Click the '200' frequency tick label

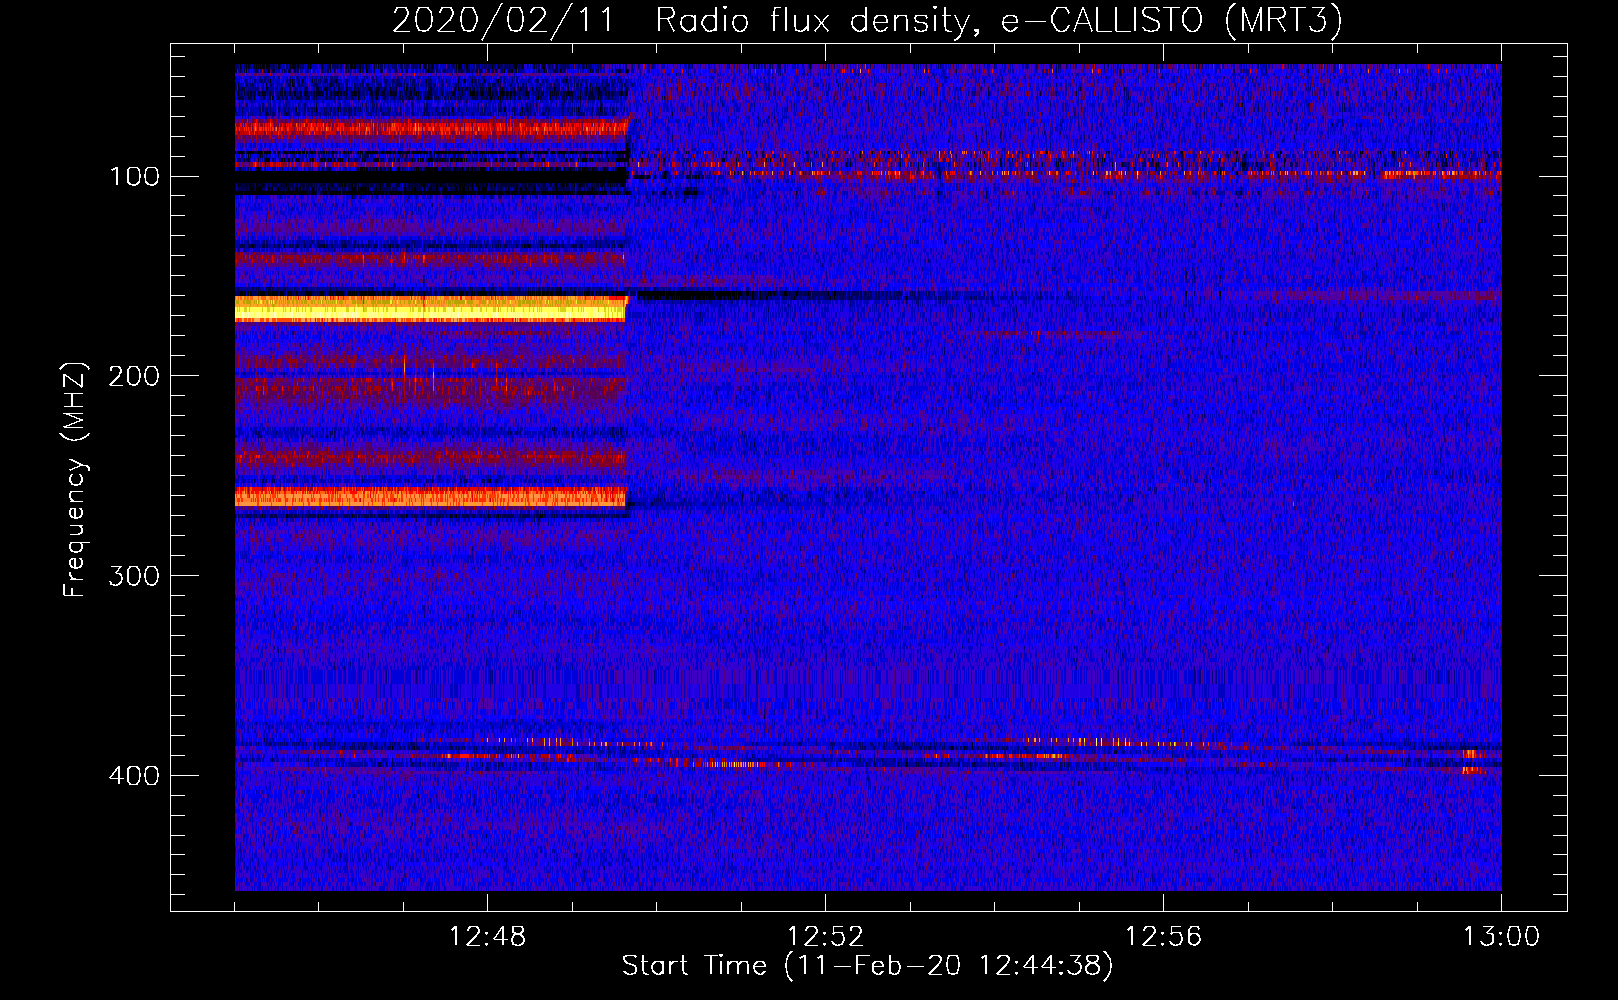click(135, 376)
